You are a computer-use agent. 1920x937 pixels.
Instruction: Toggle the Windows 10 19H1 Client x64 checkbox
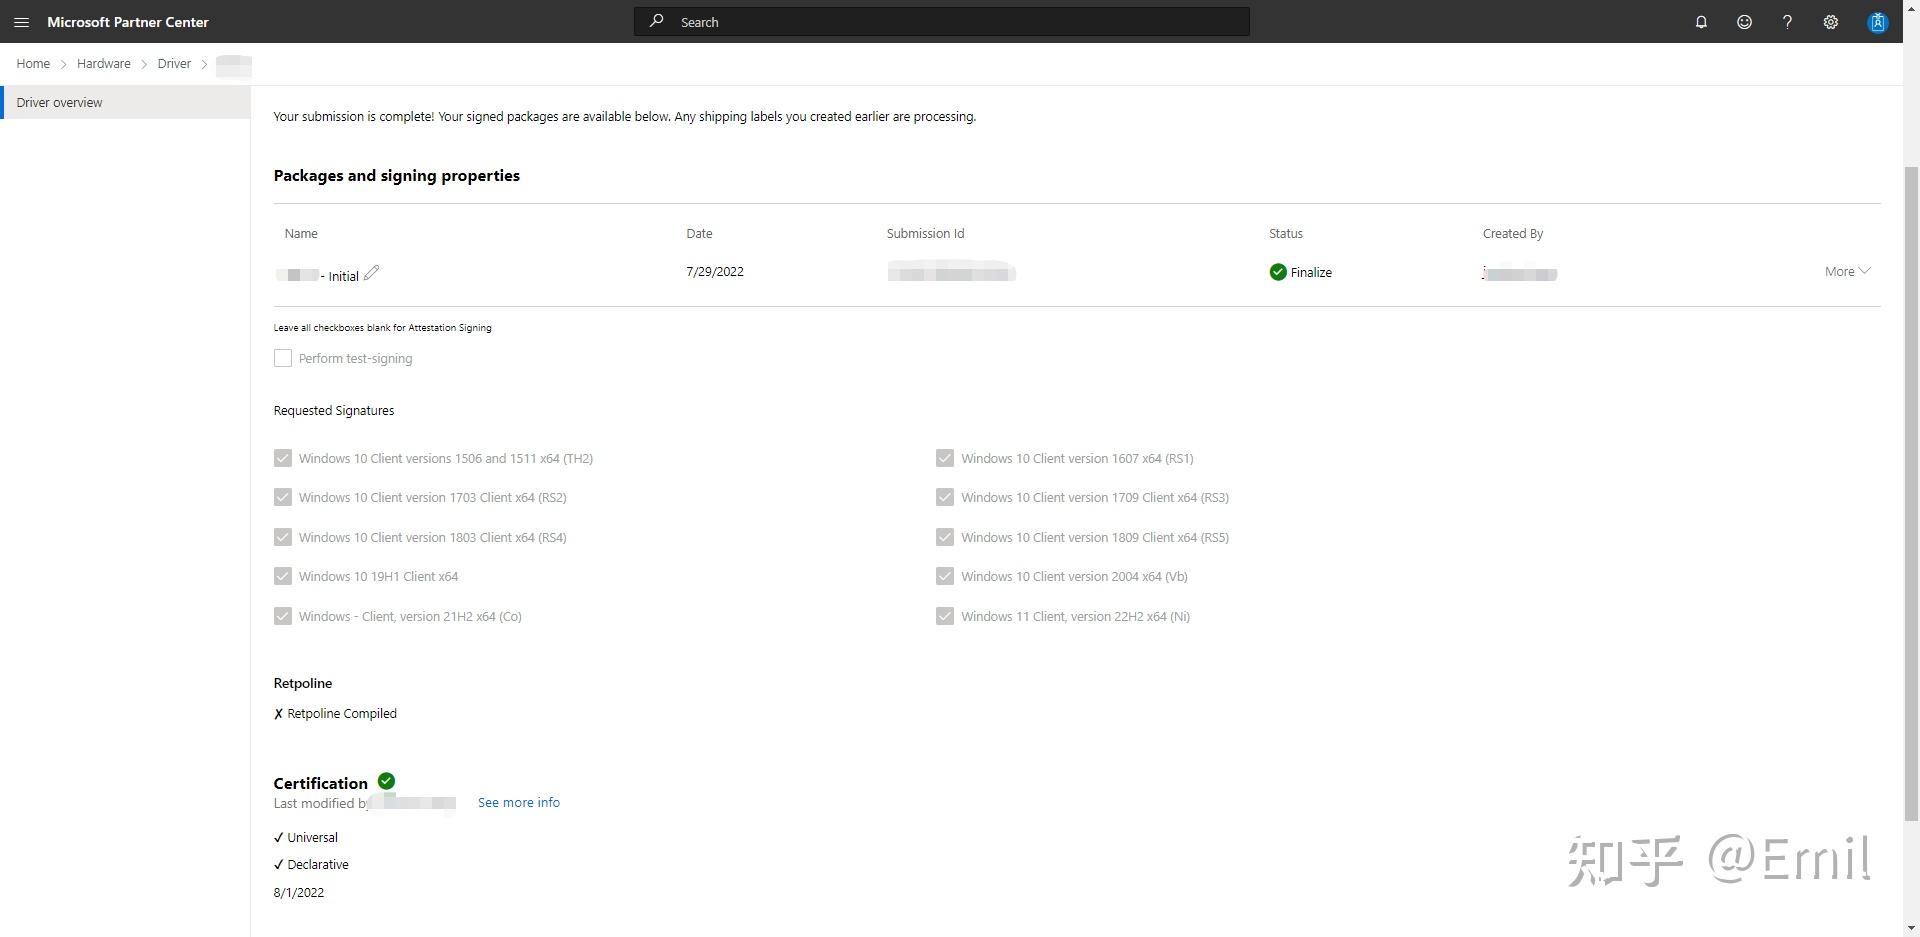283,576
